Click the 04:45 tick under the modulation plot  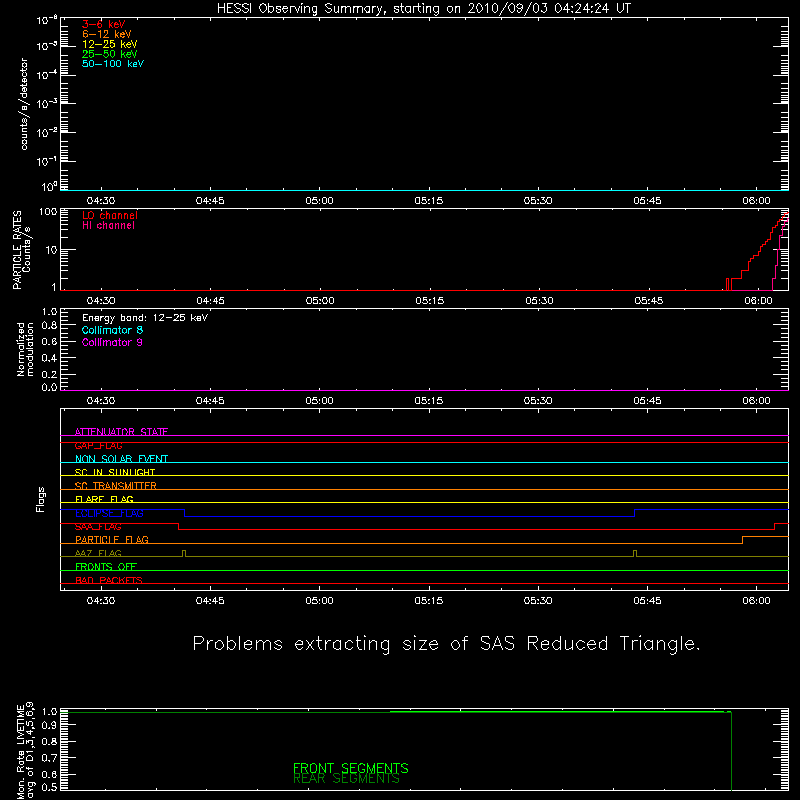click(x=210, y=401)
